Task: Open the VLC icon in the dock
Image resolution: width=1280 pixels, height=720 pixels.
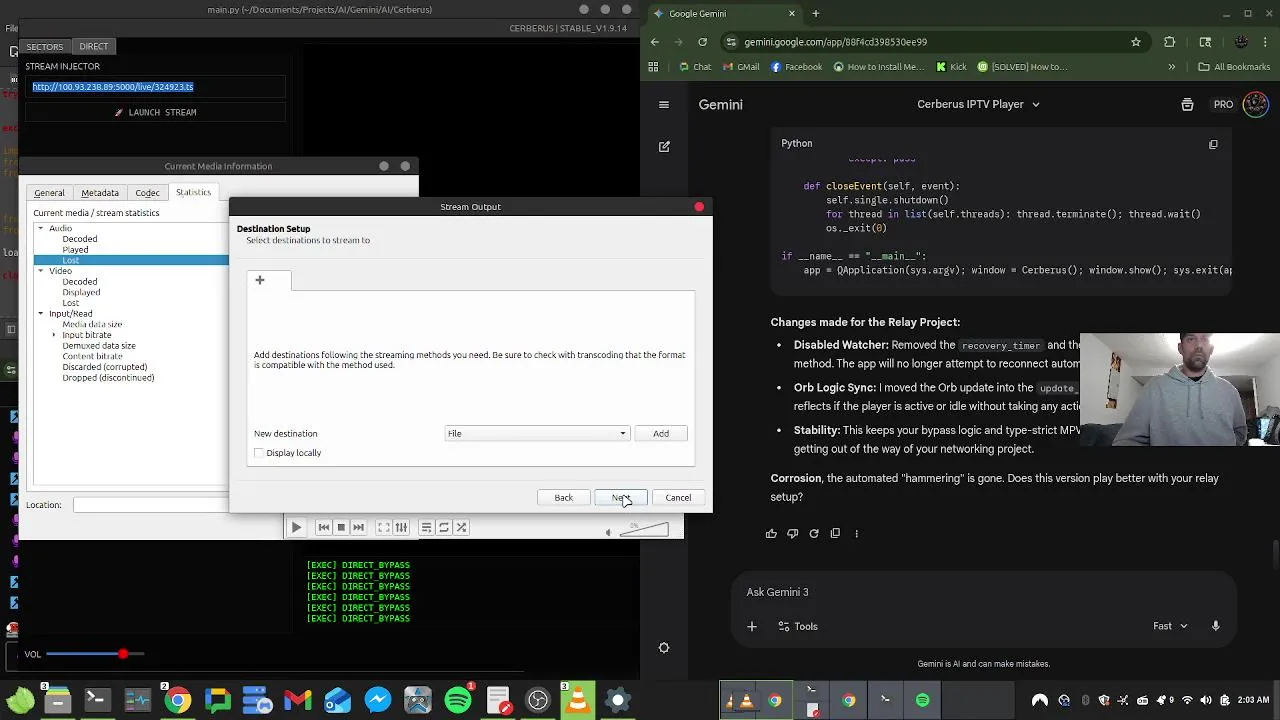Action: tap(578, 700)
